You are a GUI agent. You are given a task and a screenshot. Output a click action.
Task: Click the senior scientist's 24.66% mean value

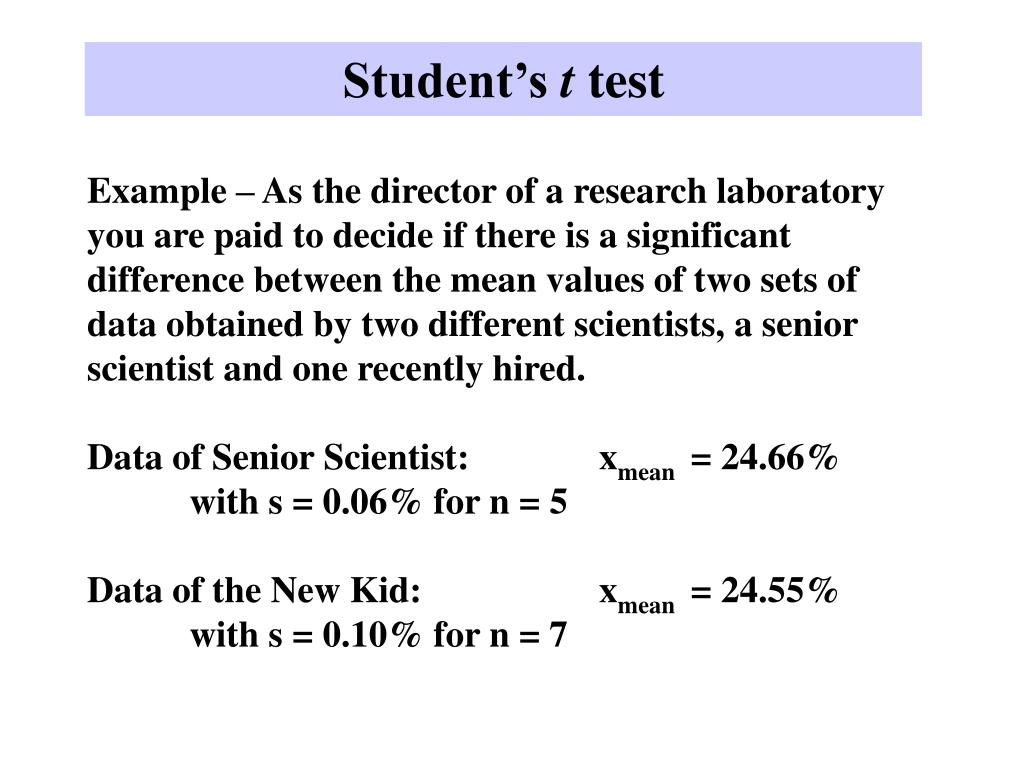(778, 458)
